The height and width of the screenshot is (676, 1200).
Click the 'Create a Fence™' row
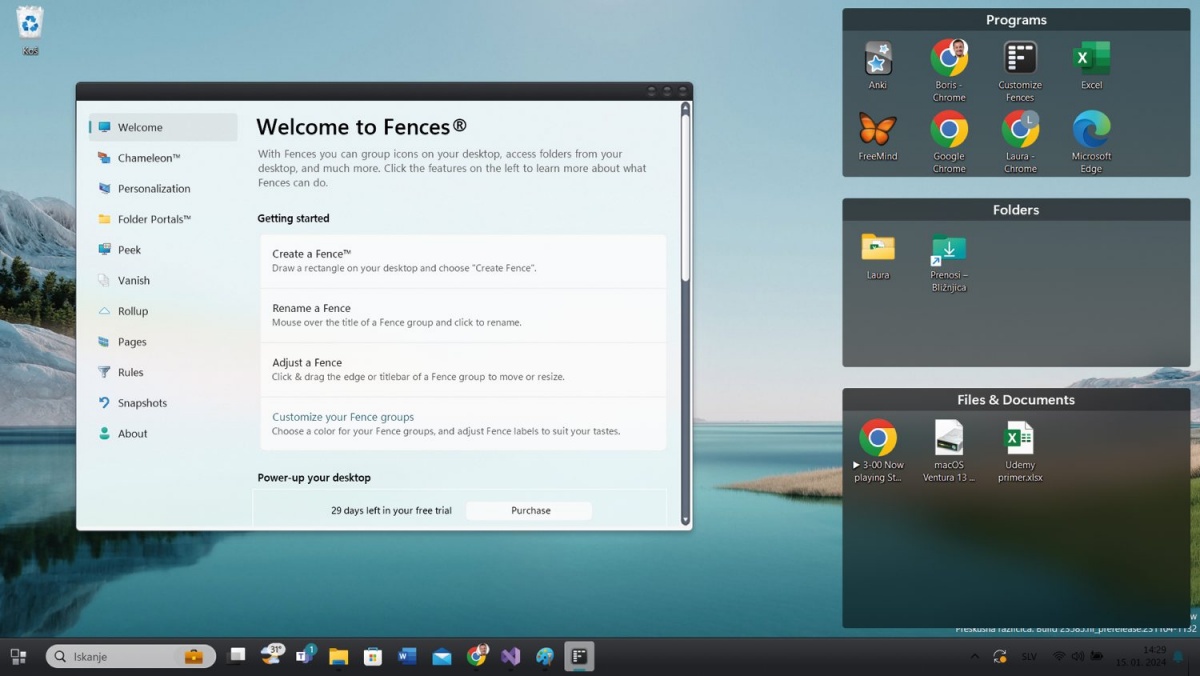pyautogui.click(x=463, y=261)
